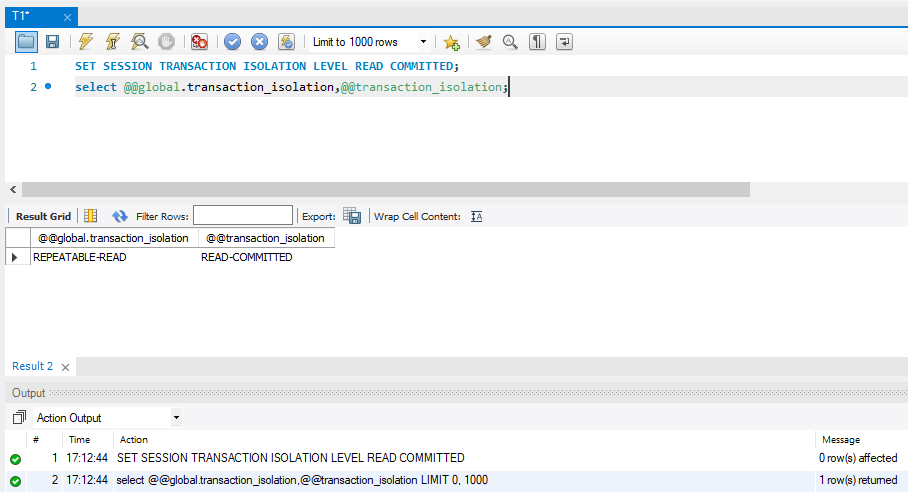The width and height of the screenshot is (908, 492).
Task: Click the green success icon for row 2
Action: click(16, 481)
